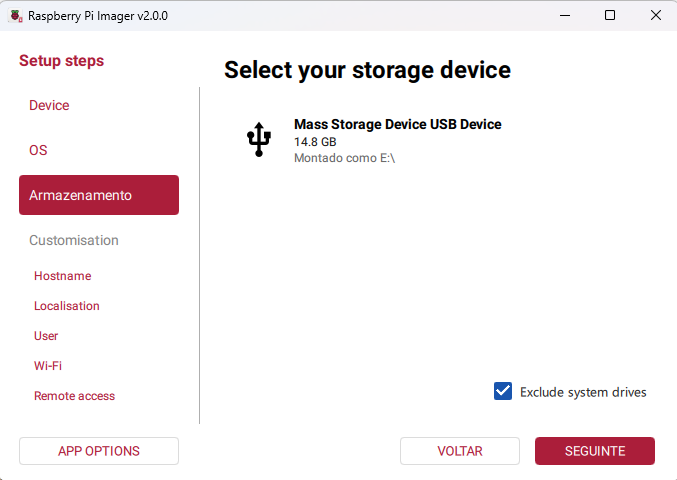Select the Armazenamento step
This screenshot has width=677, height=480.
tap(98, 195)
